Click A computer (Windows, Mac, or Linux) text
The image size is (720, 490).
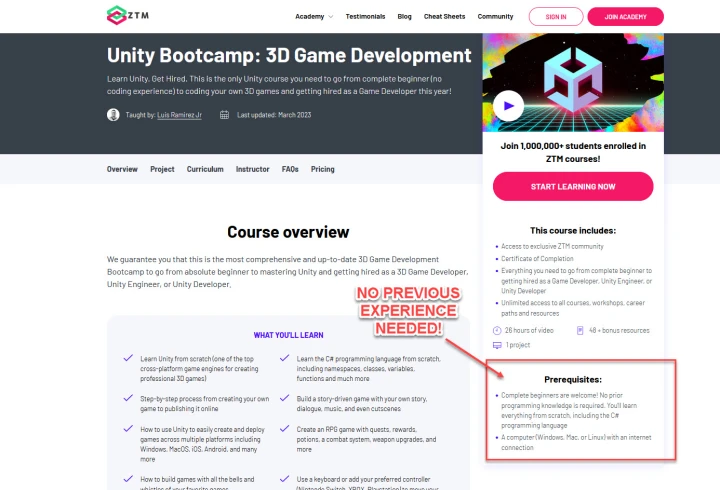[x=576, y=442]
